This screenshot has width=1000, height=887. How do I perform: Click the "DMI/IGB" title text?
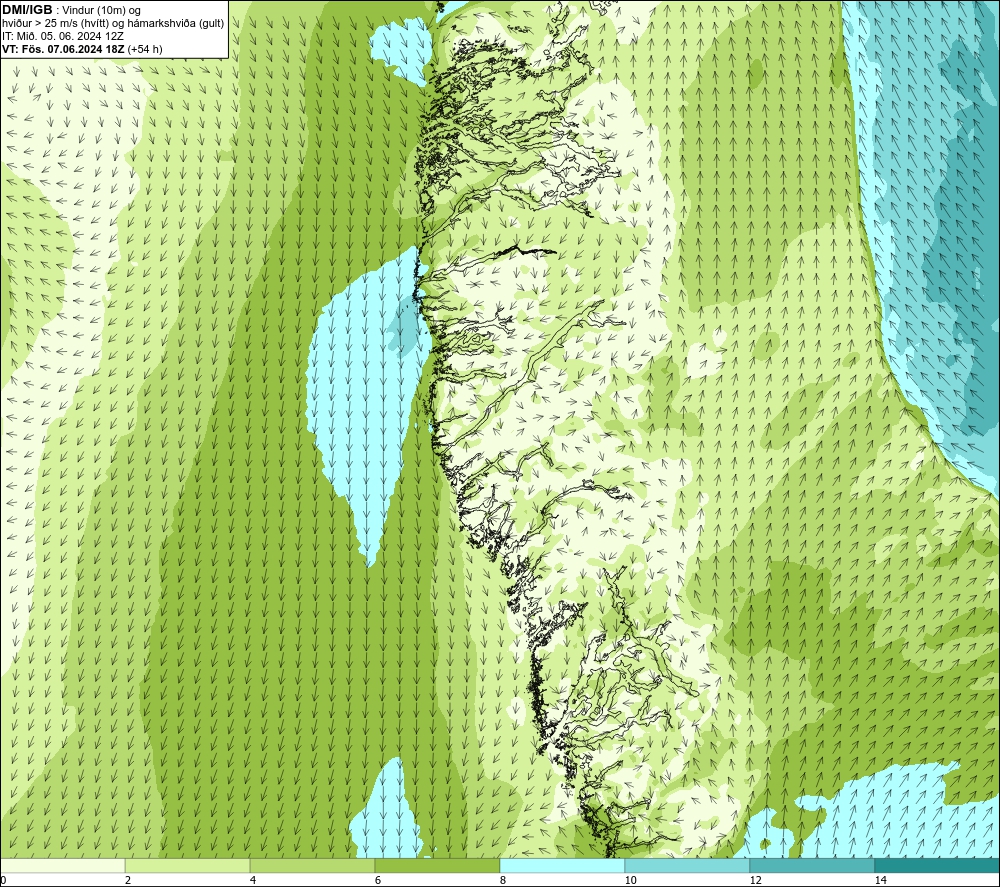point(27,10)
